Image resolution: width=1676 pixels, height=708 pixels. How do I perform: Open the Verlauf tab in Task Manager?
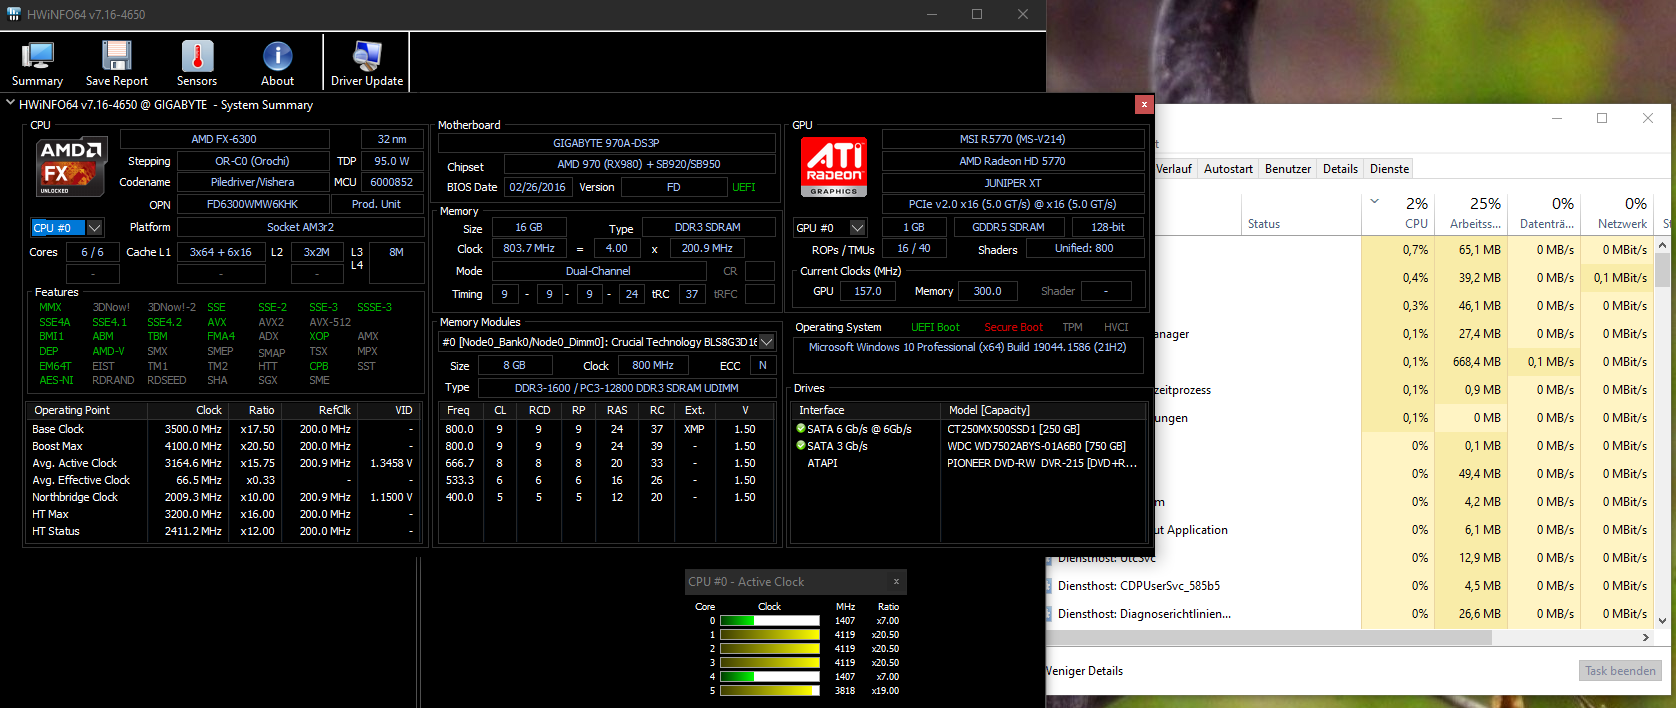point(1174,169)
